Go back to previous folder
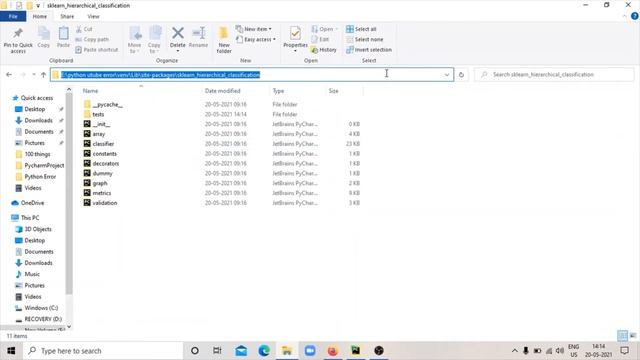The image size is (640, 360). (x=9, y=75)
